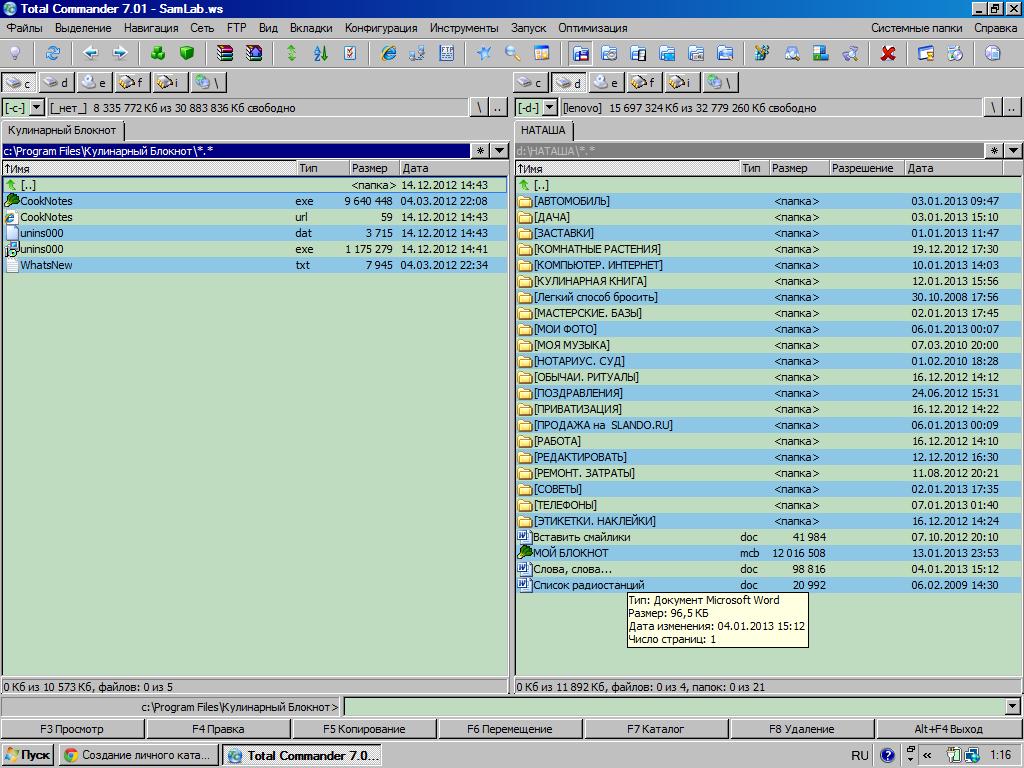The image size is (1024, 768).
Task: Click the Internet Explorer toolbar icon
Action: (x=389, y=54)
